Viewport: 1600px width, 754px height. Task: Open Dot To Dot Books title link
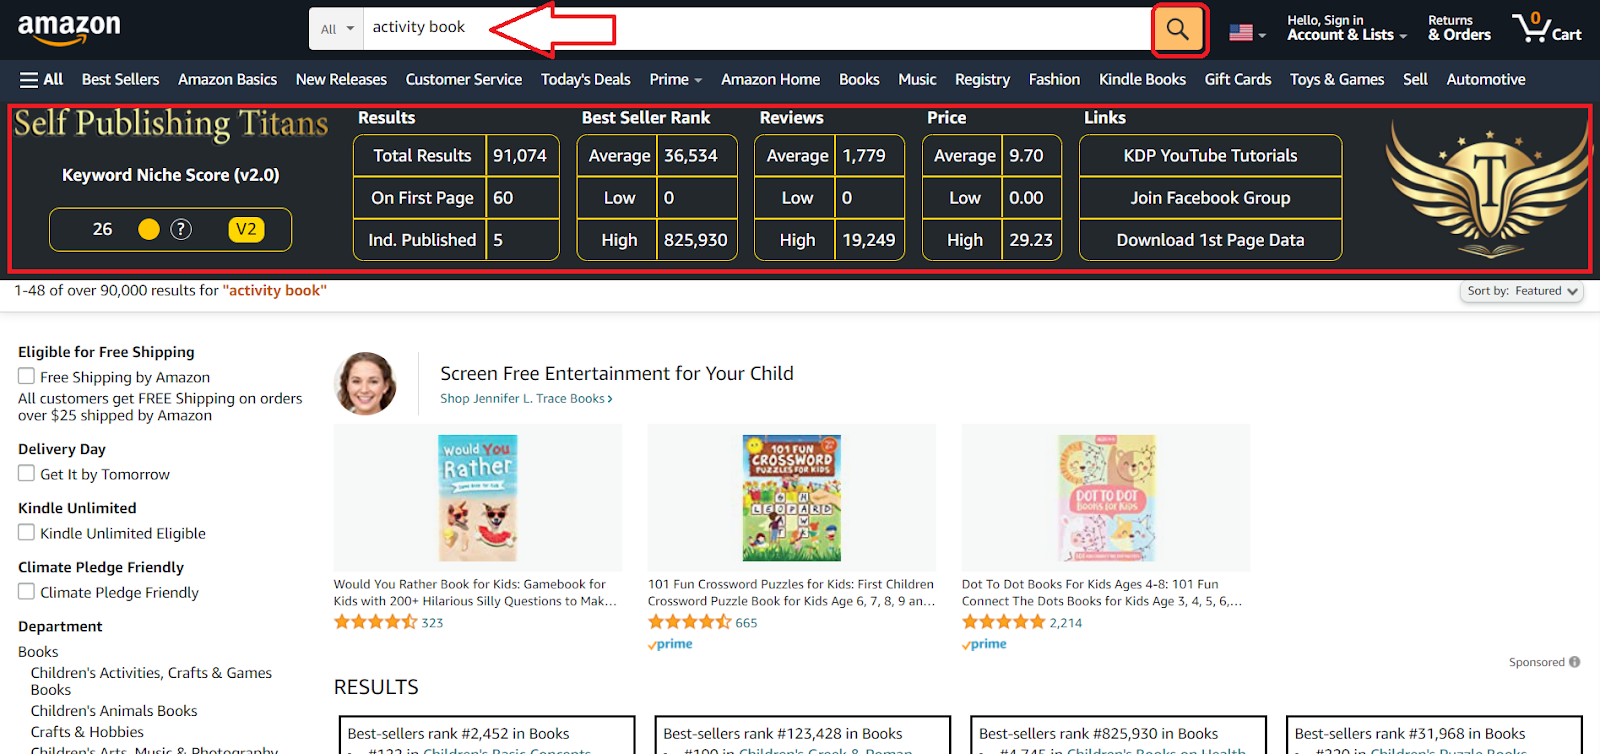(1102, 593)
